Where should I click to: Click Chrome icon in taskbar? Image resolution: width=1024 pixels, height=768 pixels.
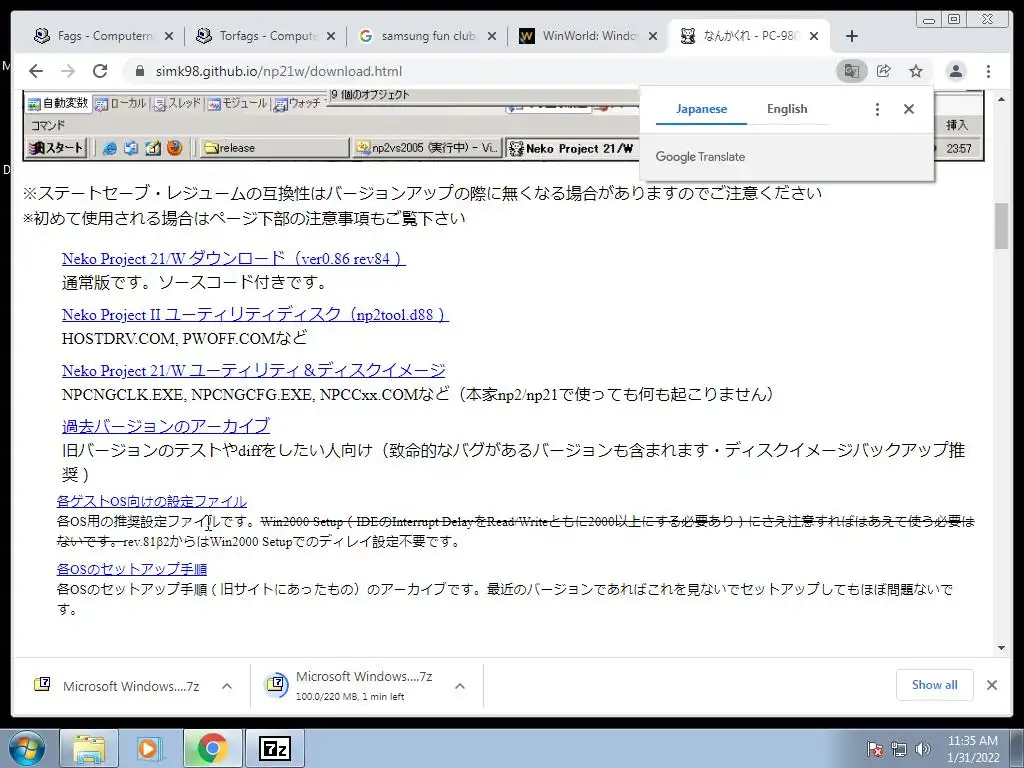click(212, 749)
